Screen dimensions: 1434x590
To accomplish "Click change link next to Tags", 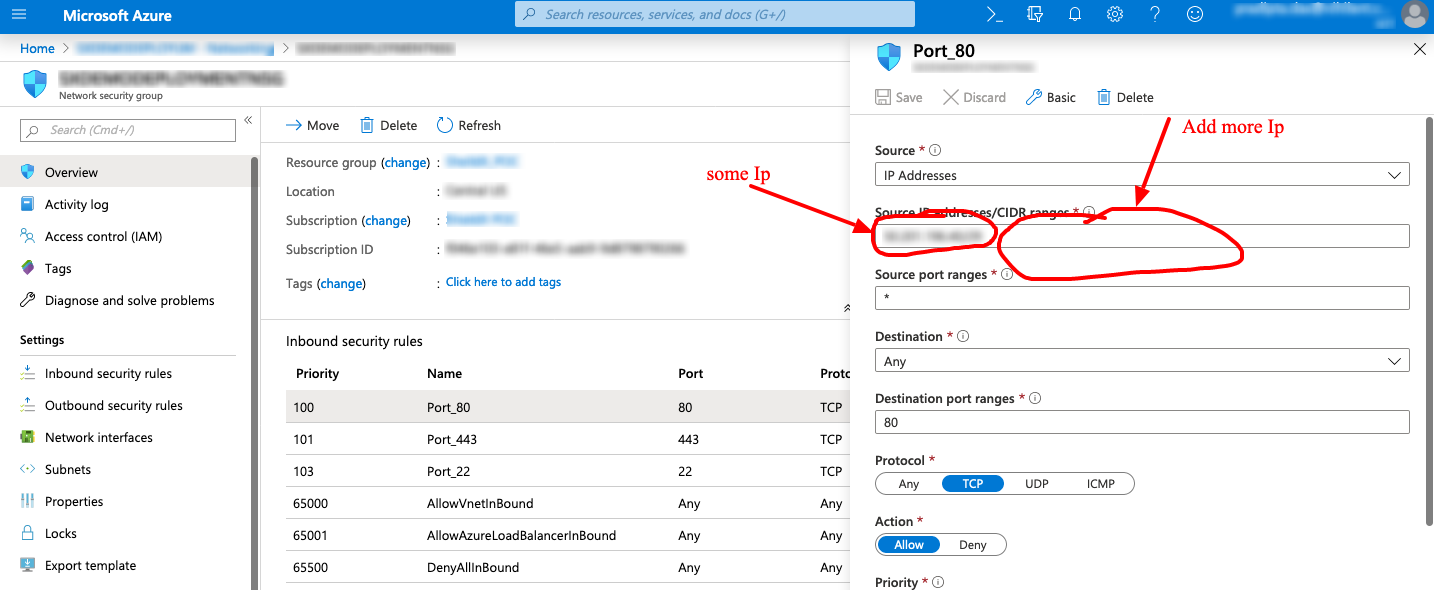I will point(341,283).
